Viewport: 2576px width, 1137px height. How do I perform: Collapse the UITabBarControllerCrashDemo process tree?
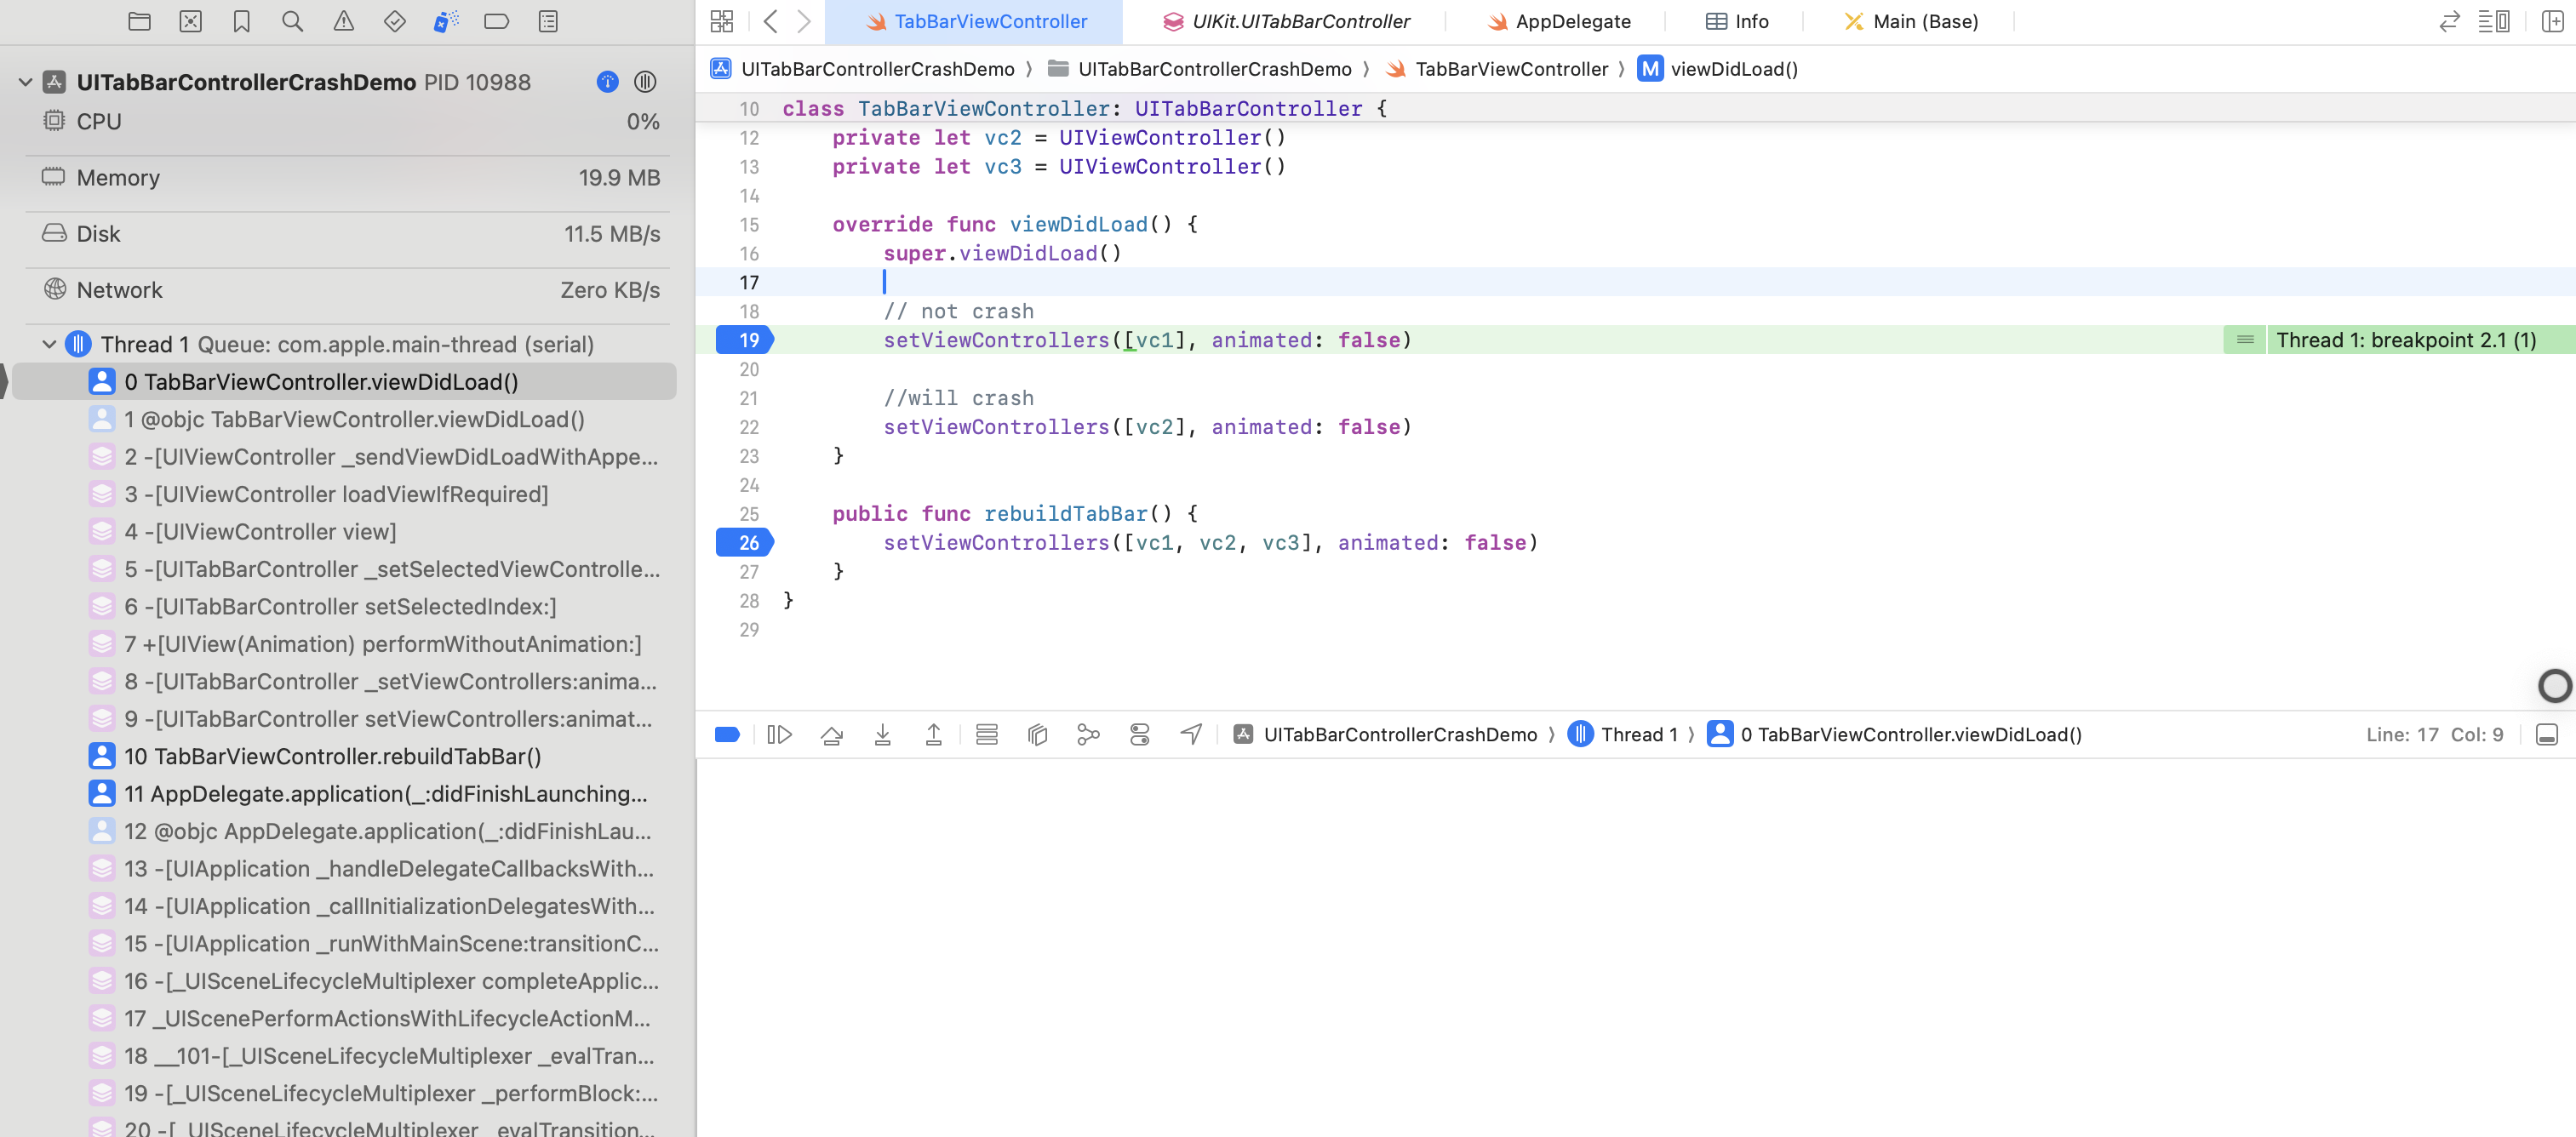coord(25,82)
